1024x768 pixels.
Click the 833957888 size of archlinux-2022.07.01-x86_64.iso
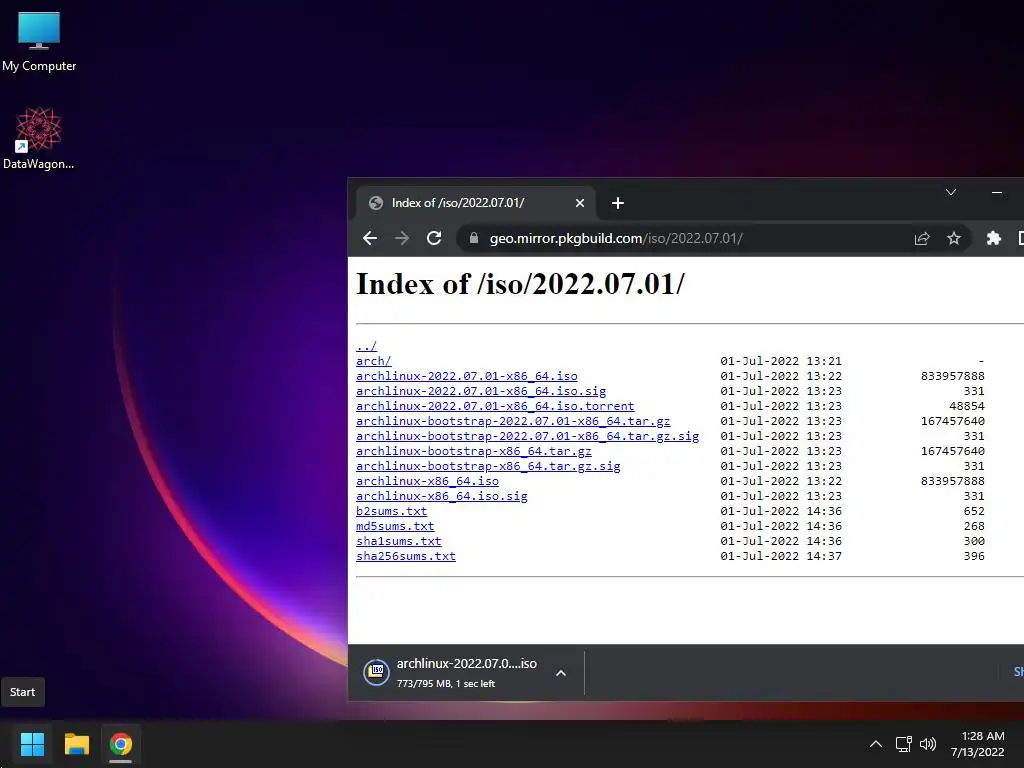[952, 376]
